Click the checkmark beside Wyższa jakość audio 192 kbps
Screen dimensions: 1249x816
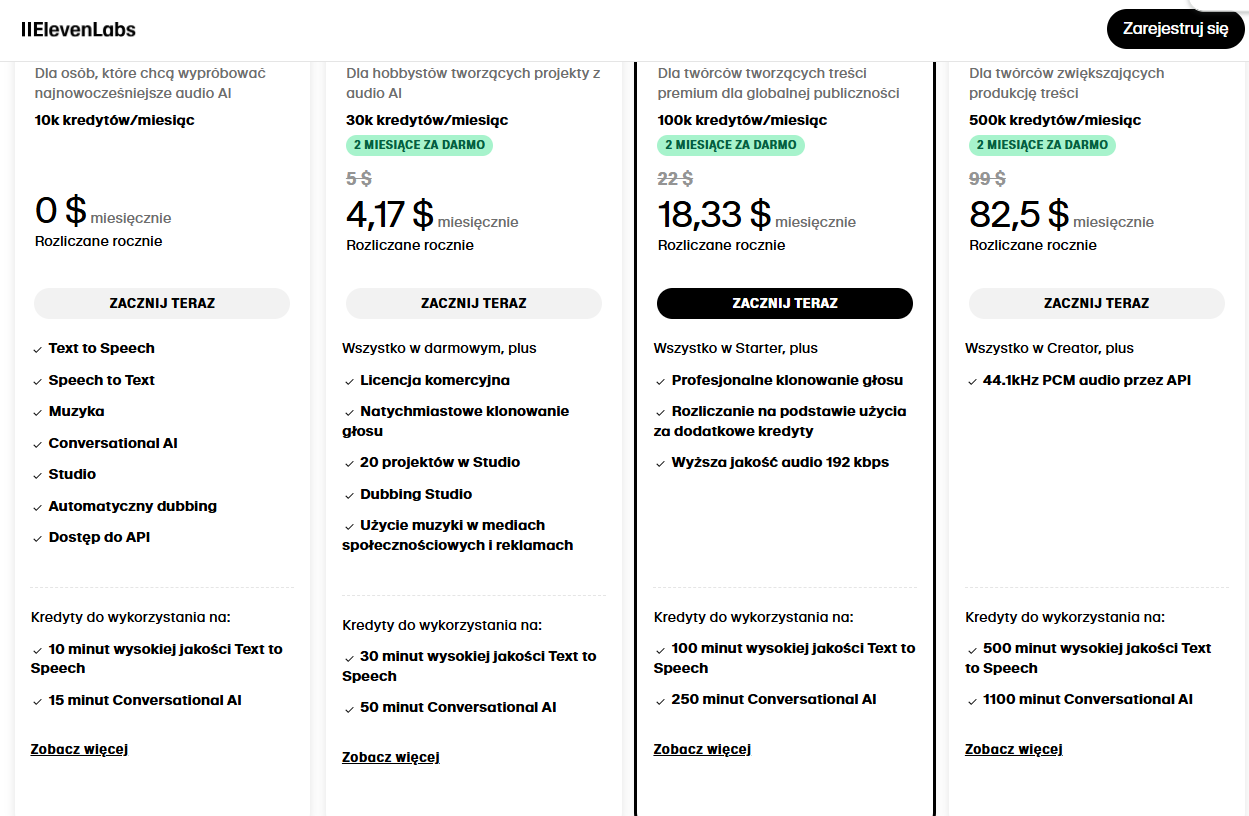[x=661, y=464]
